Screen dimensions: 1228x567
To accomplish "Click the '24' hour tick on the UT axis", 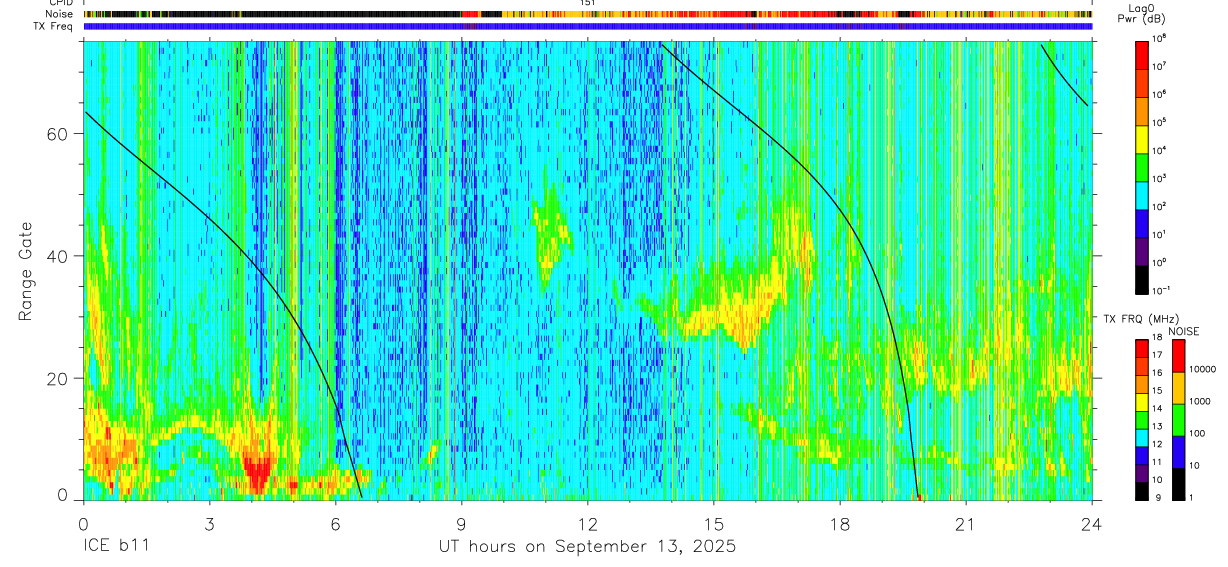I will click(1092, 523).
